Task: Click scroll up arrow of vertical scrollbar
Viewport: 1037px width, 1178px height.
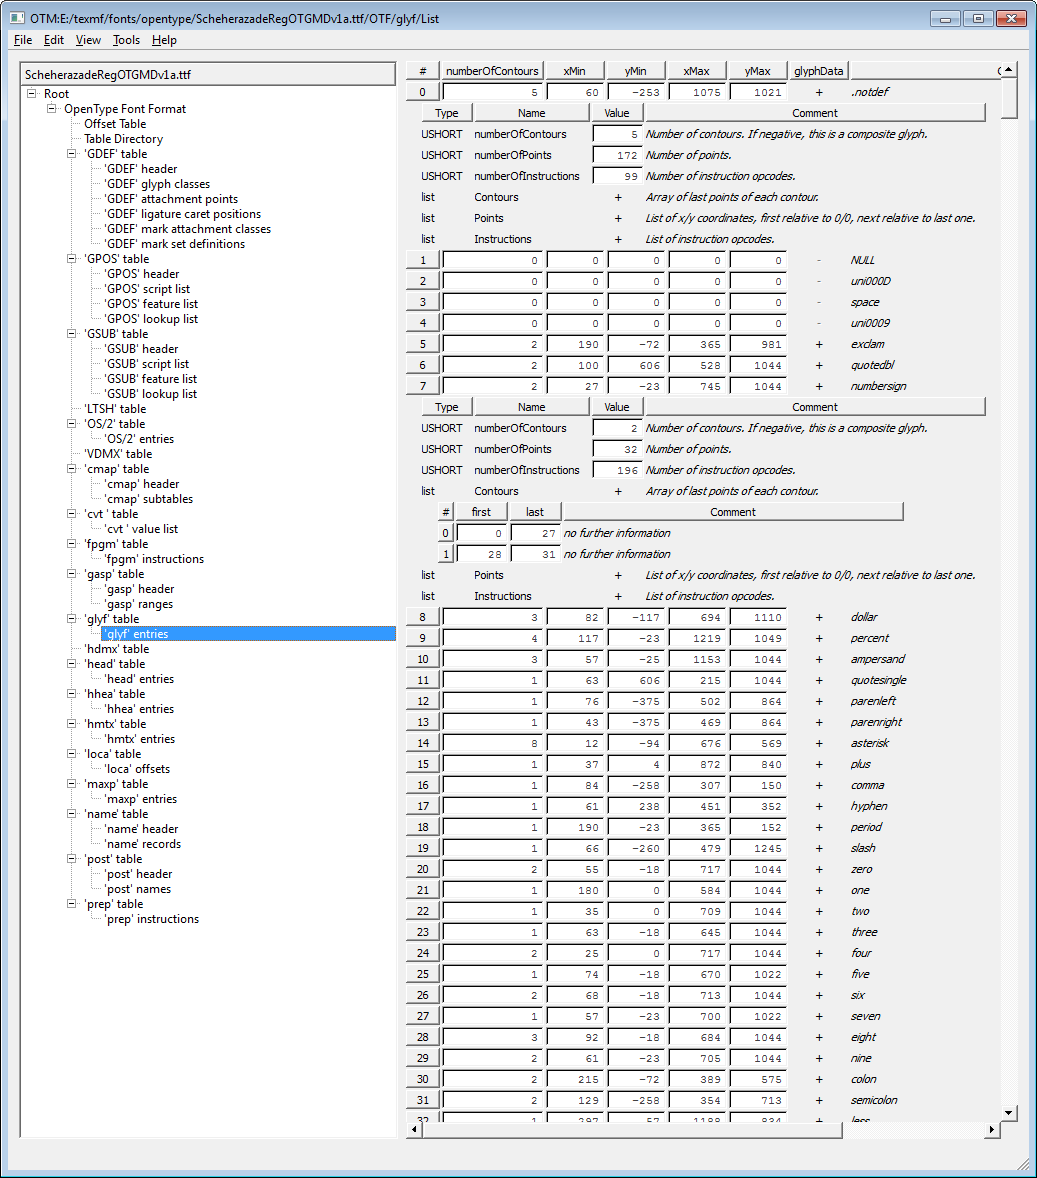Action: (1009, 69)
